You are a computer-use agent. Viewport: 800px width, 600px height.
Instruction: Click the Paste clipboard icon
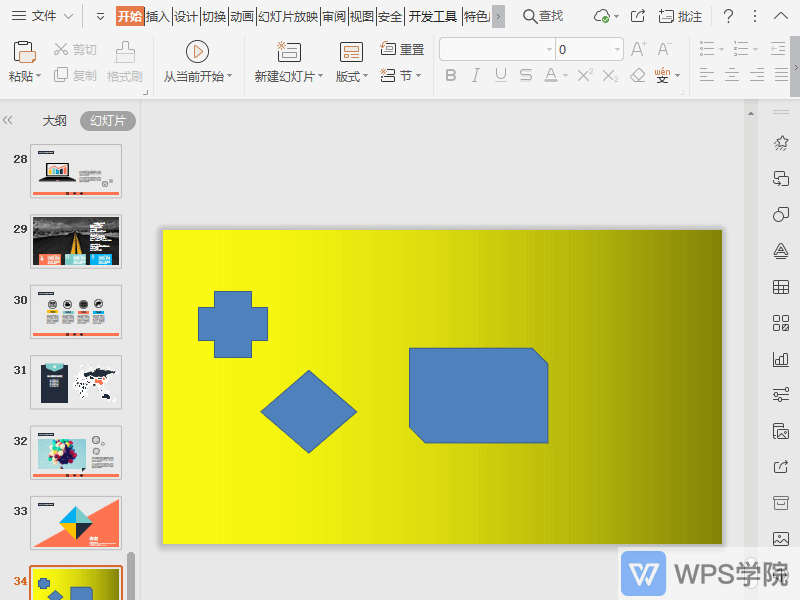[23, 52]
